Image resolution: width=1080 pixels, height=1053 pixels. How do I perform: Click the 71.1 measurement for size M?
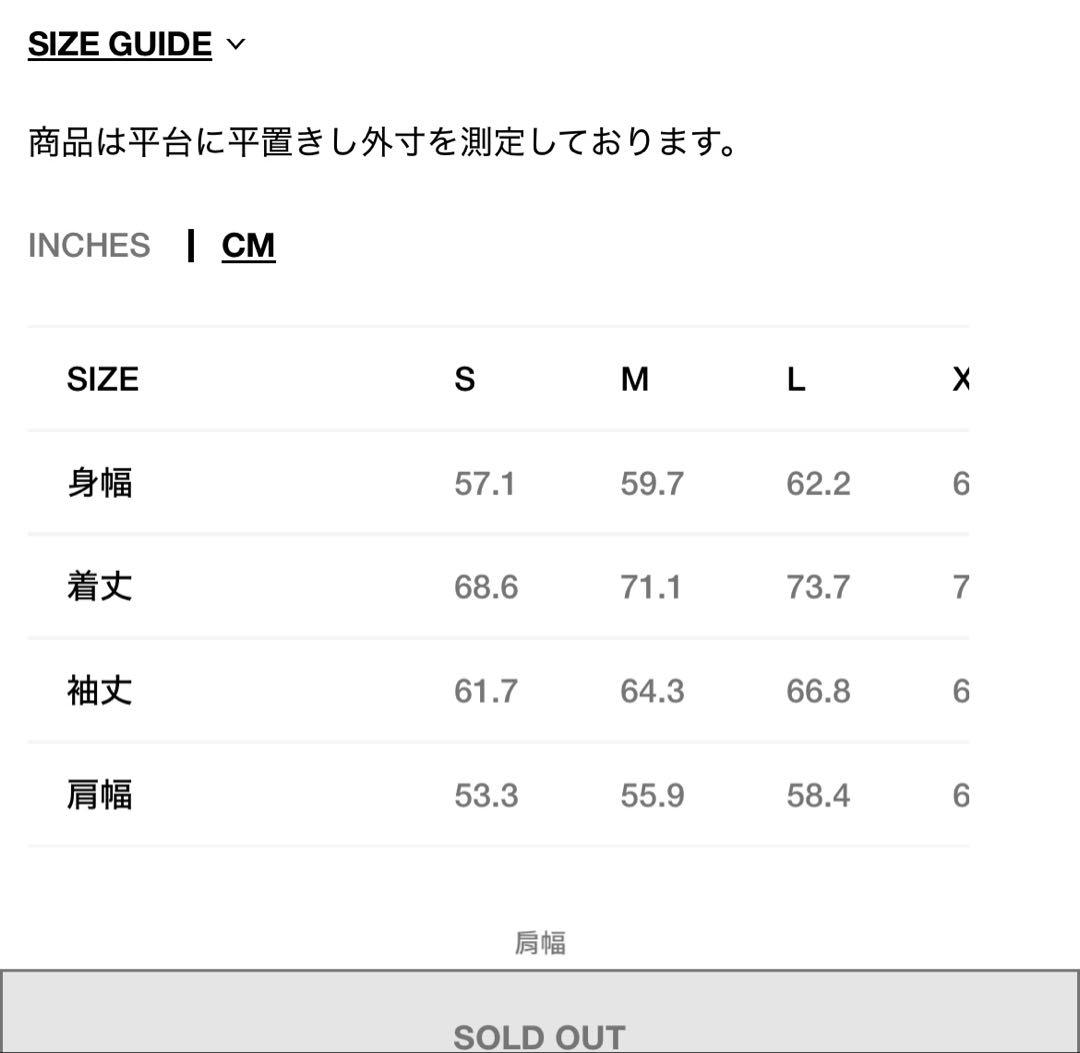(653, 587)
